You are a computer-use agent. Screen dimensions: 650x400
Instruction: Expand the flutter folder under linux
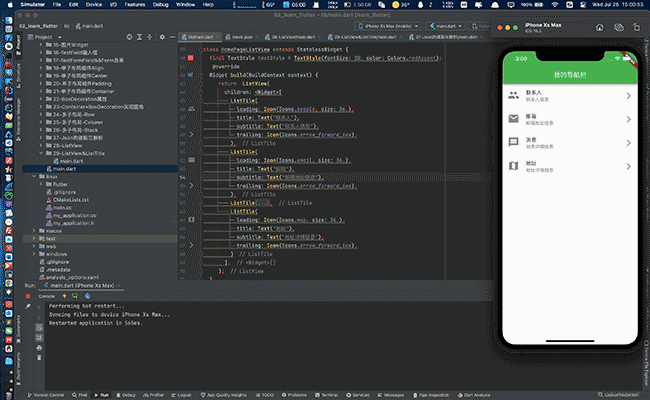(x=41, y=184)
